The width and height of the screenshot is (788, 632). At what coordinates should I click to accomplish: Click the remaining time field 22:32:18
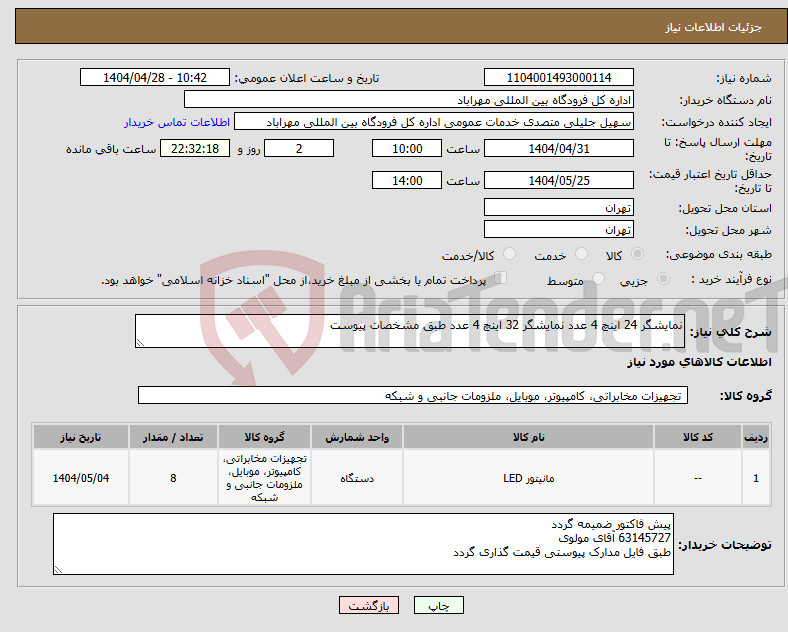pos(195,149)
